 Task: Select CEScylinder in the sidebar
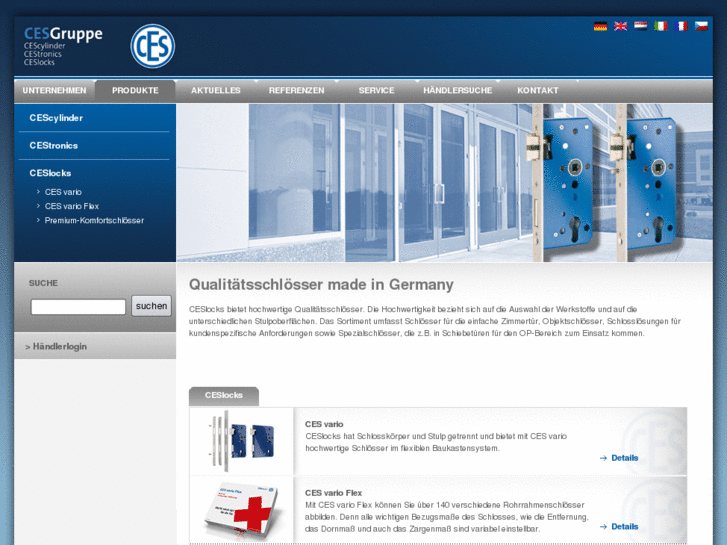coord(56,118)
